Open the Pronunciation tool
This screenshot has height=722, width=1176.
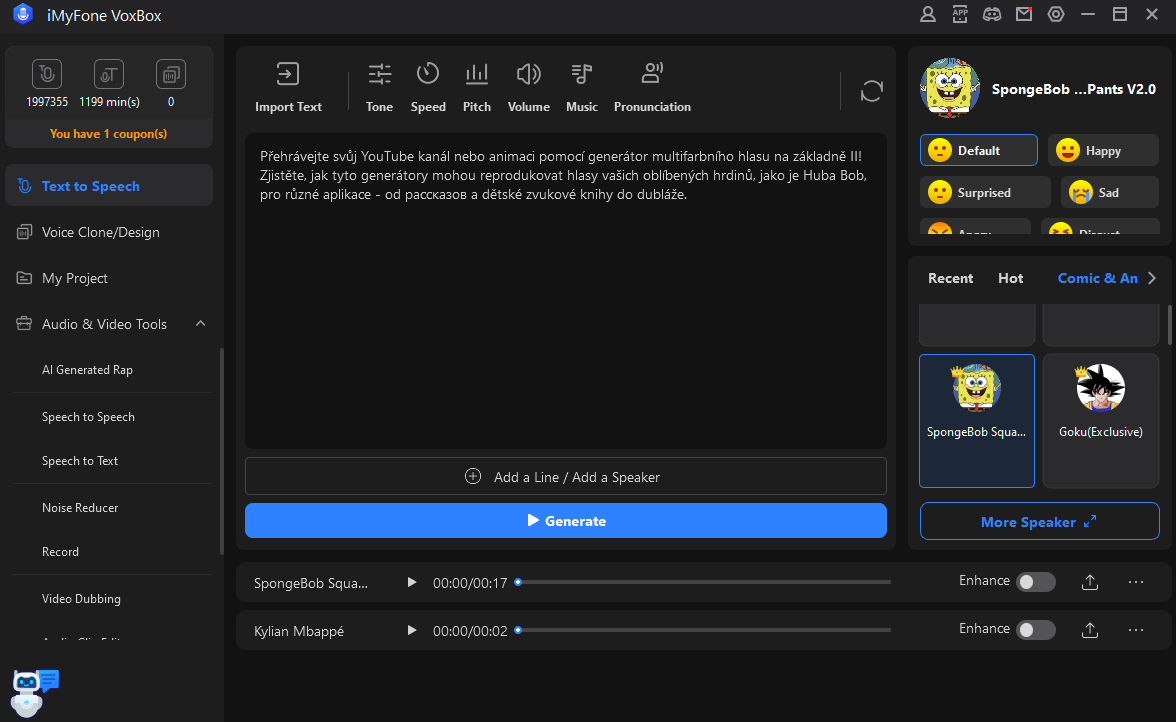[652, 87]
